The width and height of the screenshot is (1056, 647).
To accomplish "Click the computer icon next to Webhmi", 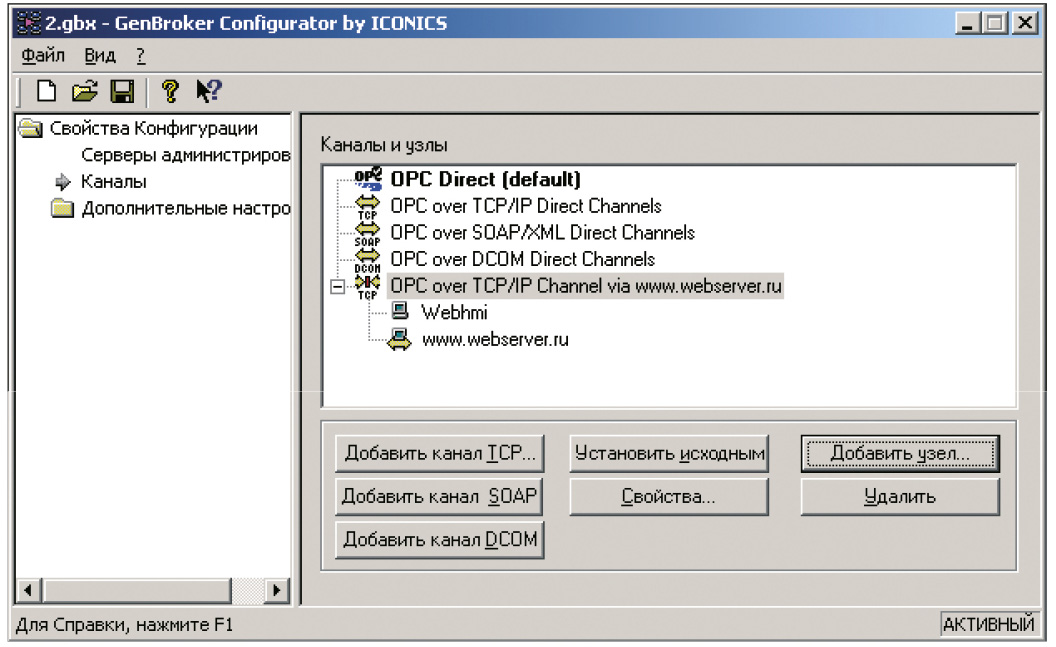I will point(400,310).
